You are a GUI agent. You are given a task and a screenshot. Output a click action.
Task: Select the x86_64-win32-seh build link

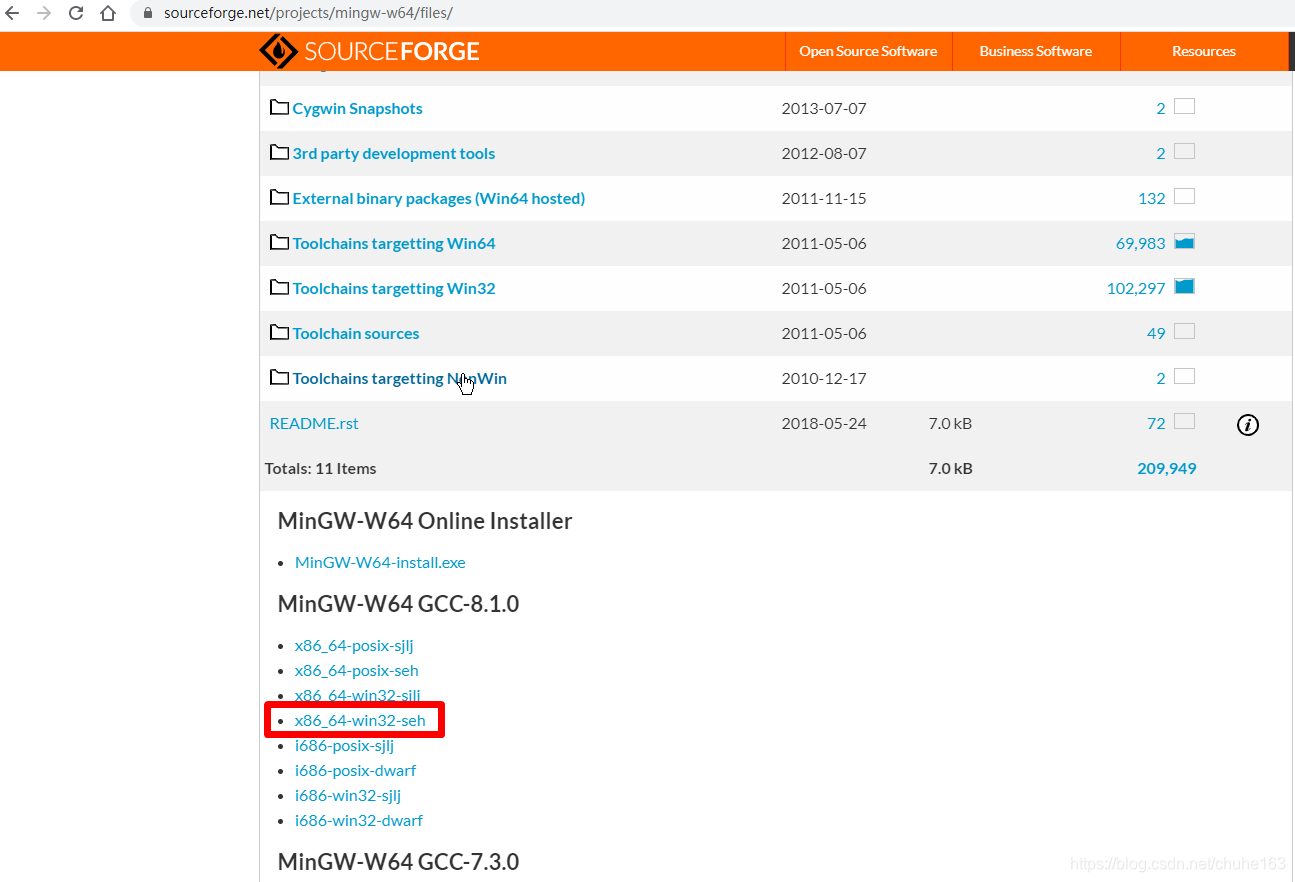pyautogui.click(x=360, y=720)
